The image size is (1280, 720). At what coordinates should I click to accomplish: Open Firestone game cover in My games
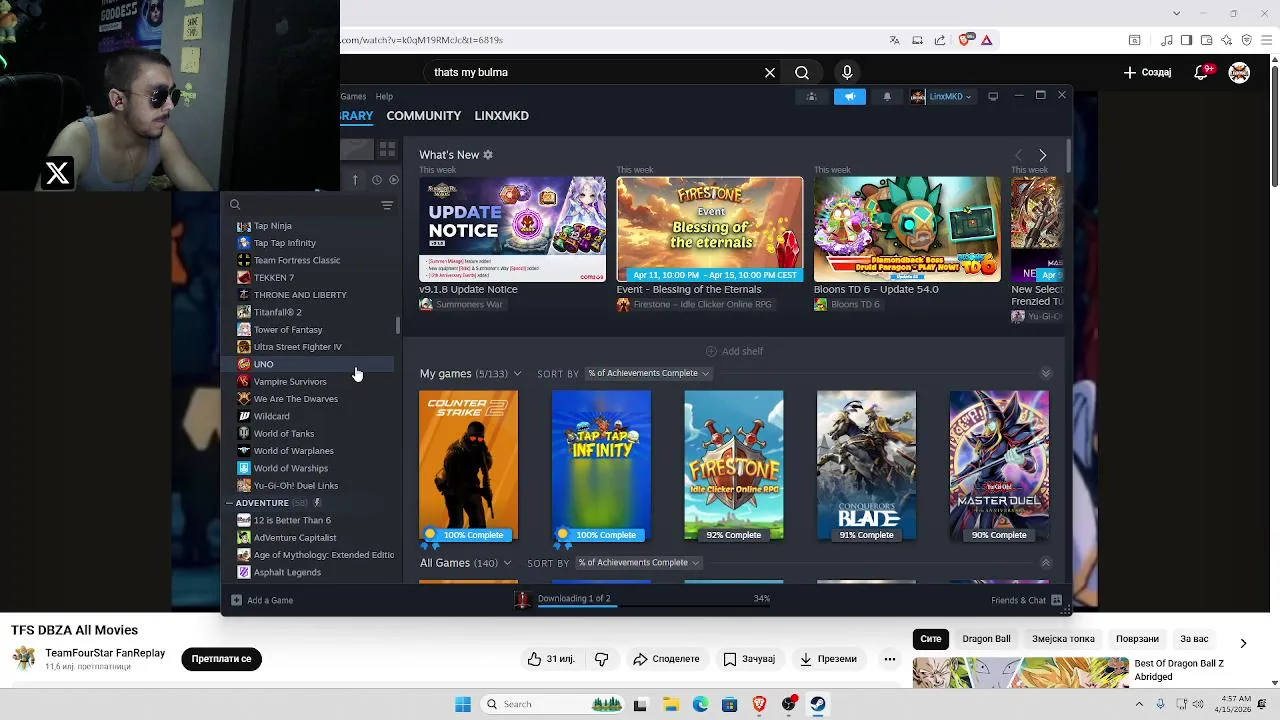734,466
